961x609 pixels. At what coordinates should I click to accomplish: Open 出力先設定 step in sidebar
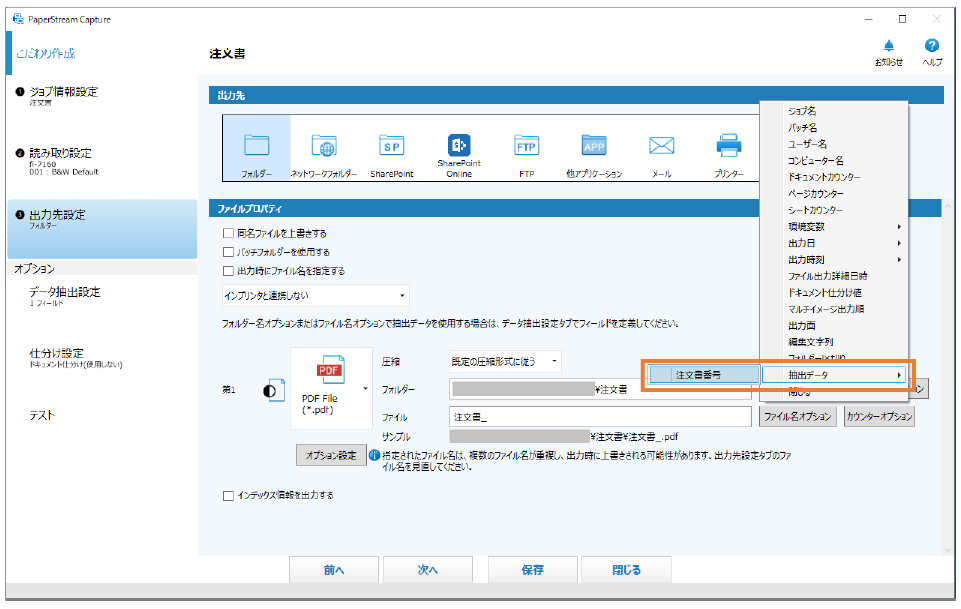102,229
